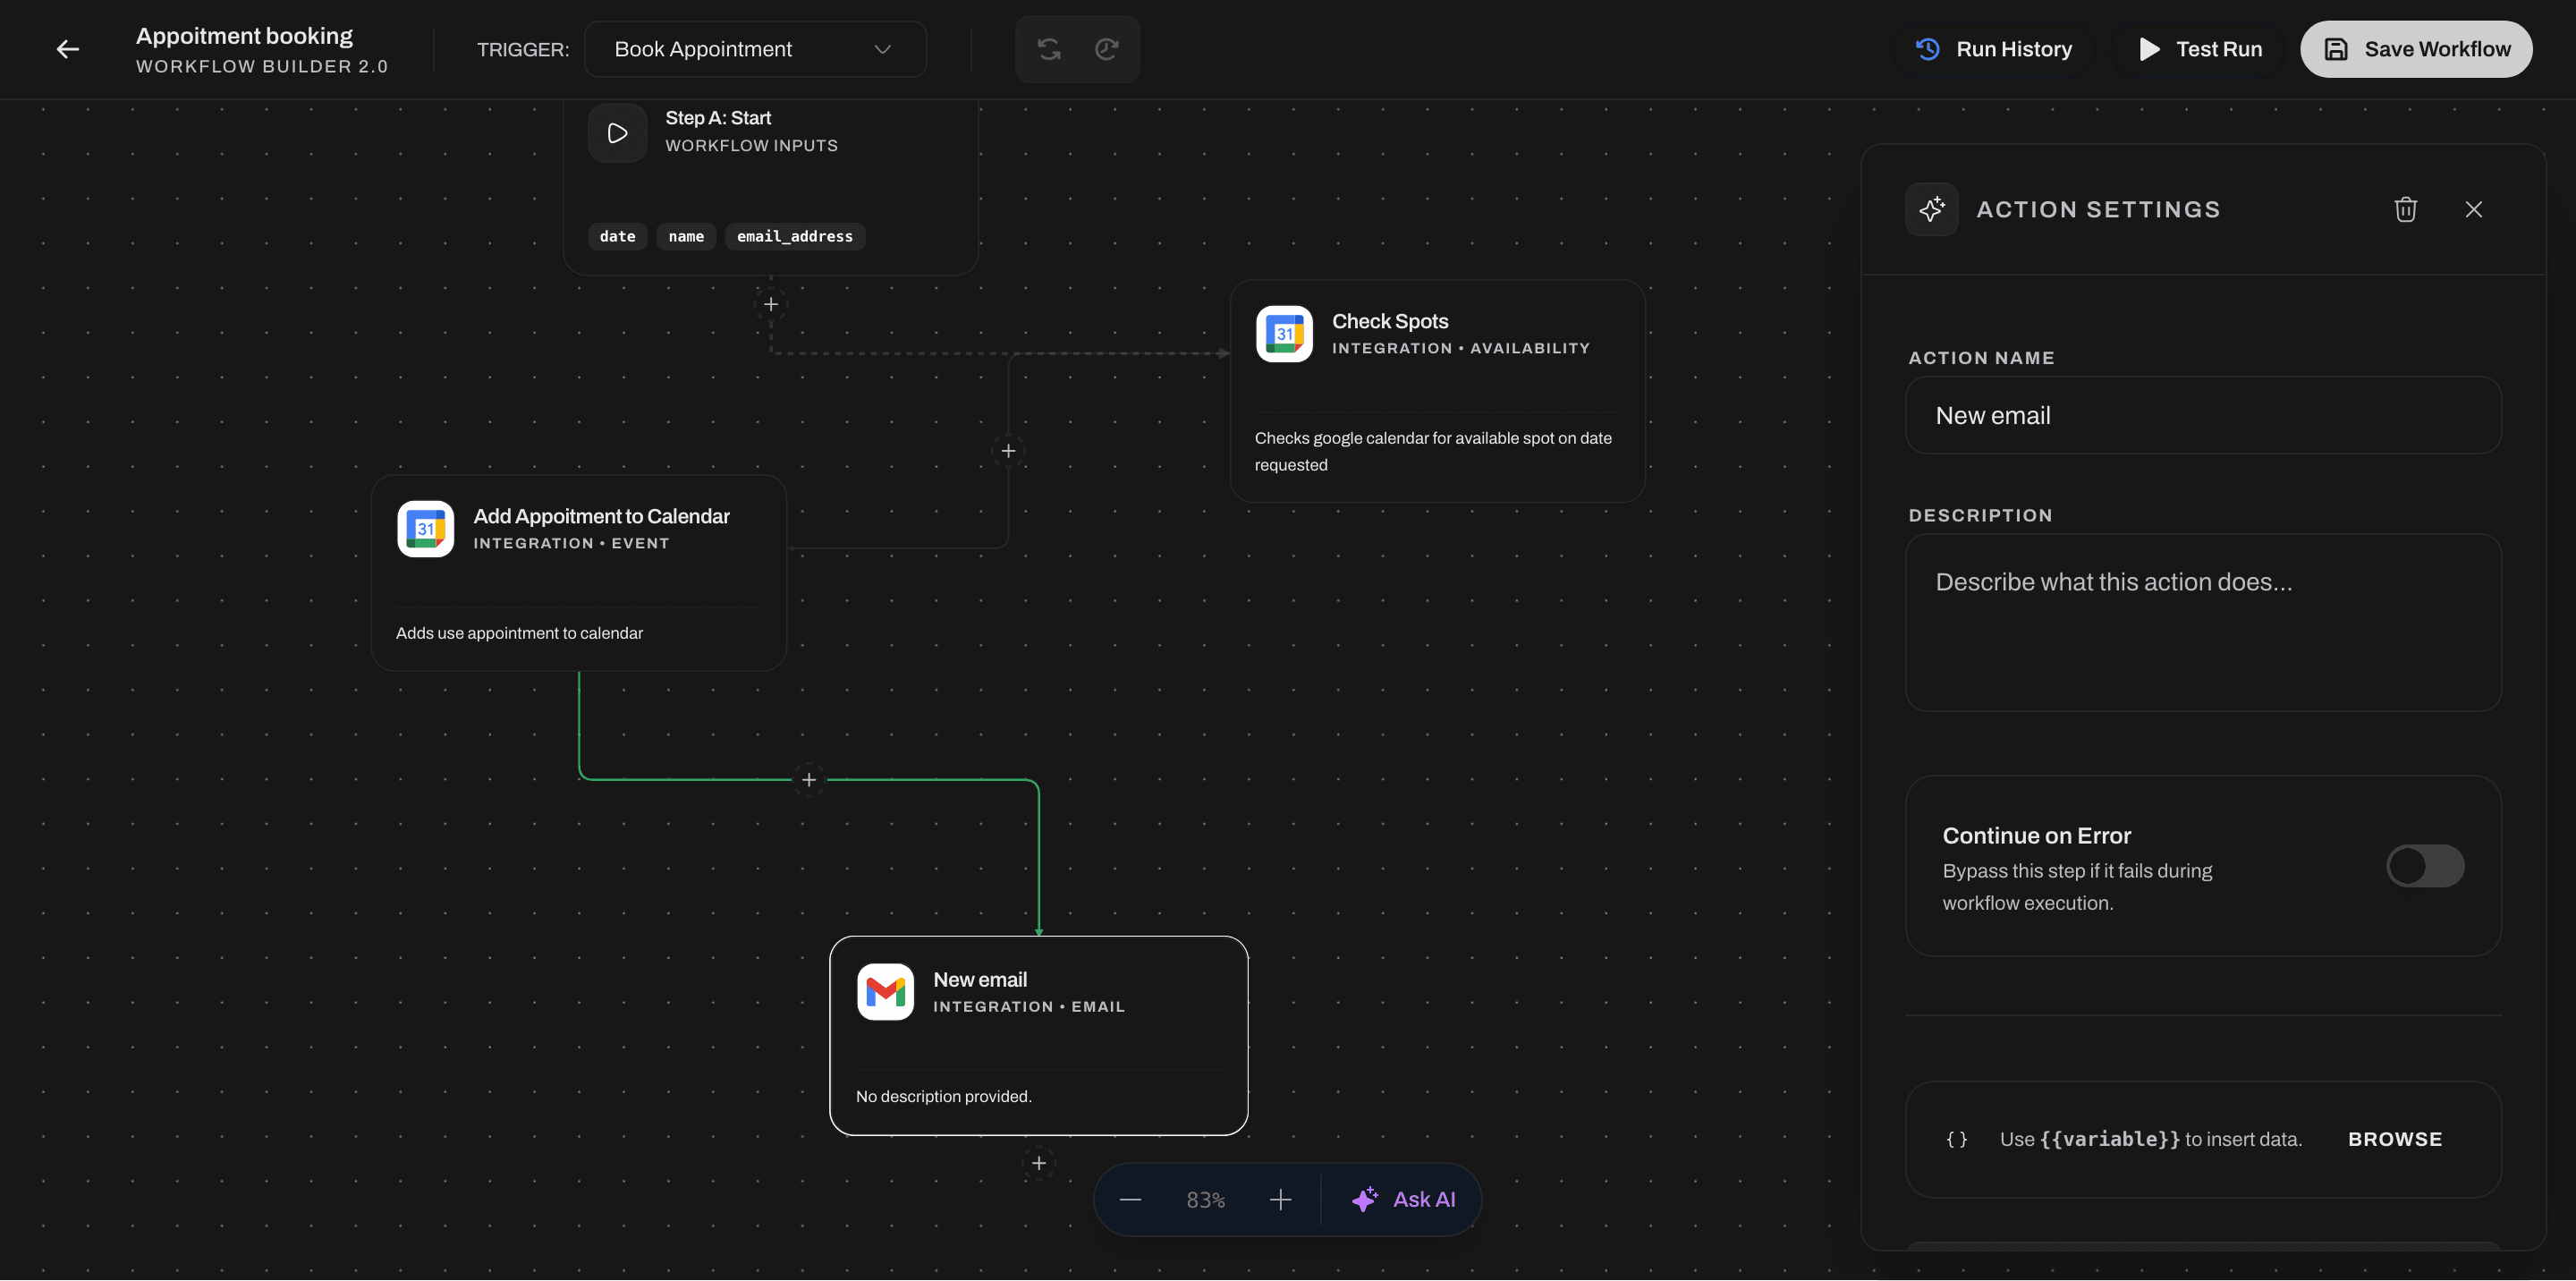The height and width of the screenshot is (1281, 2576).
Task: Click the Test Run play triangle icon
Action: [x=2149, y=49]
